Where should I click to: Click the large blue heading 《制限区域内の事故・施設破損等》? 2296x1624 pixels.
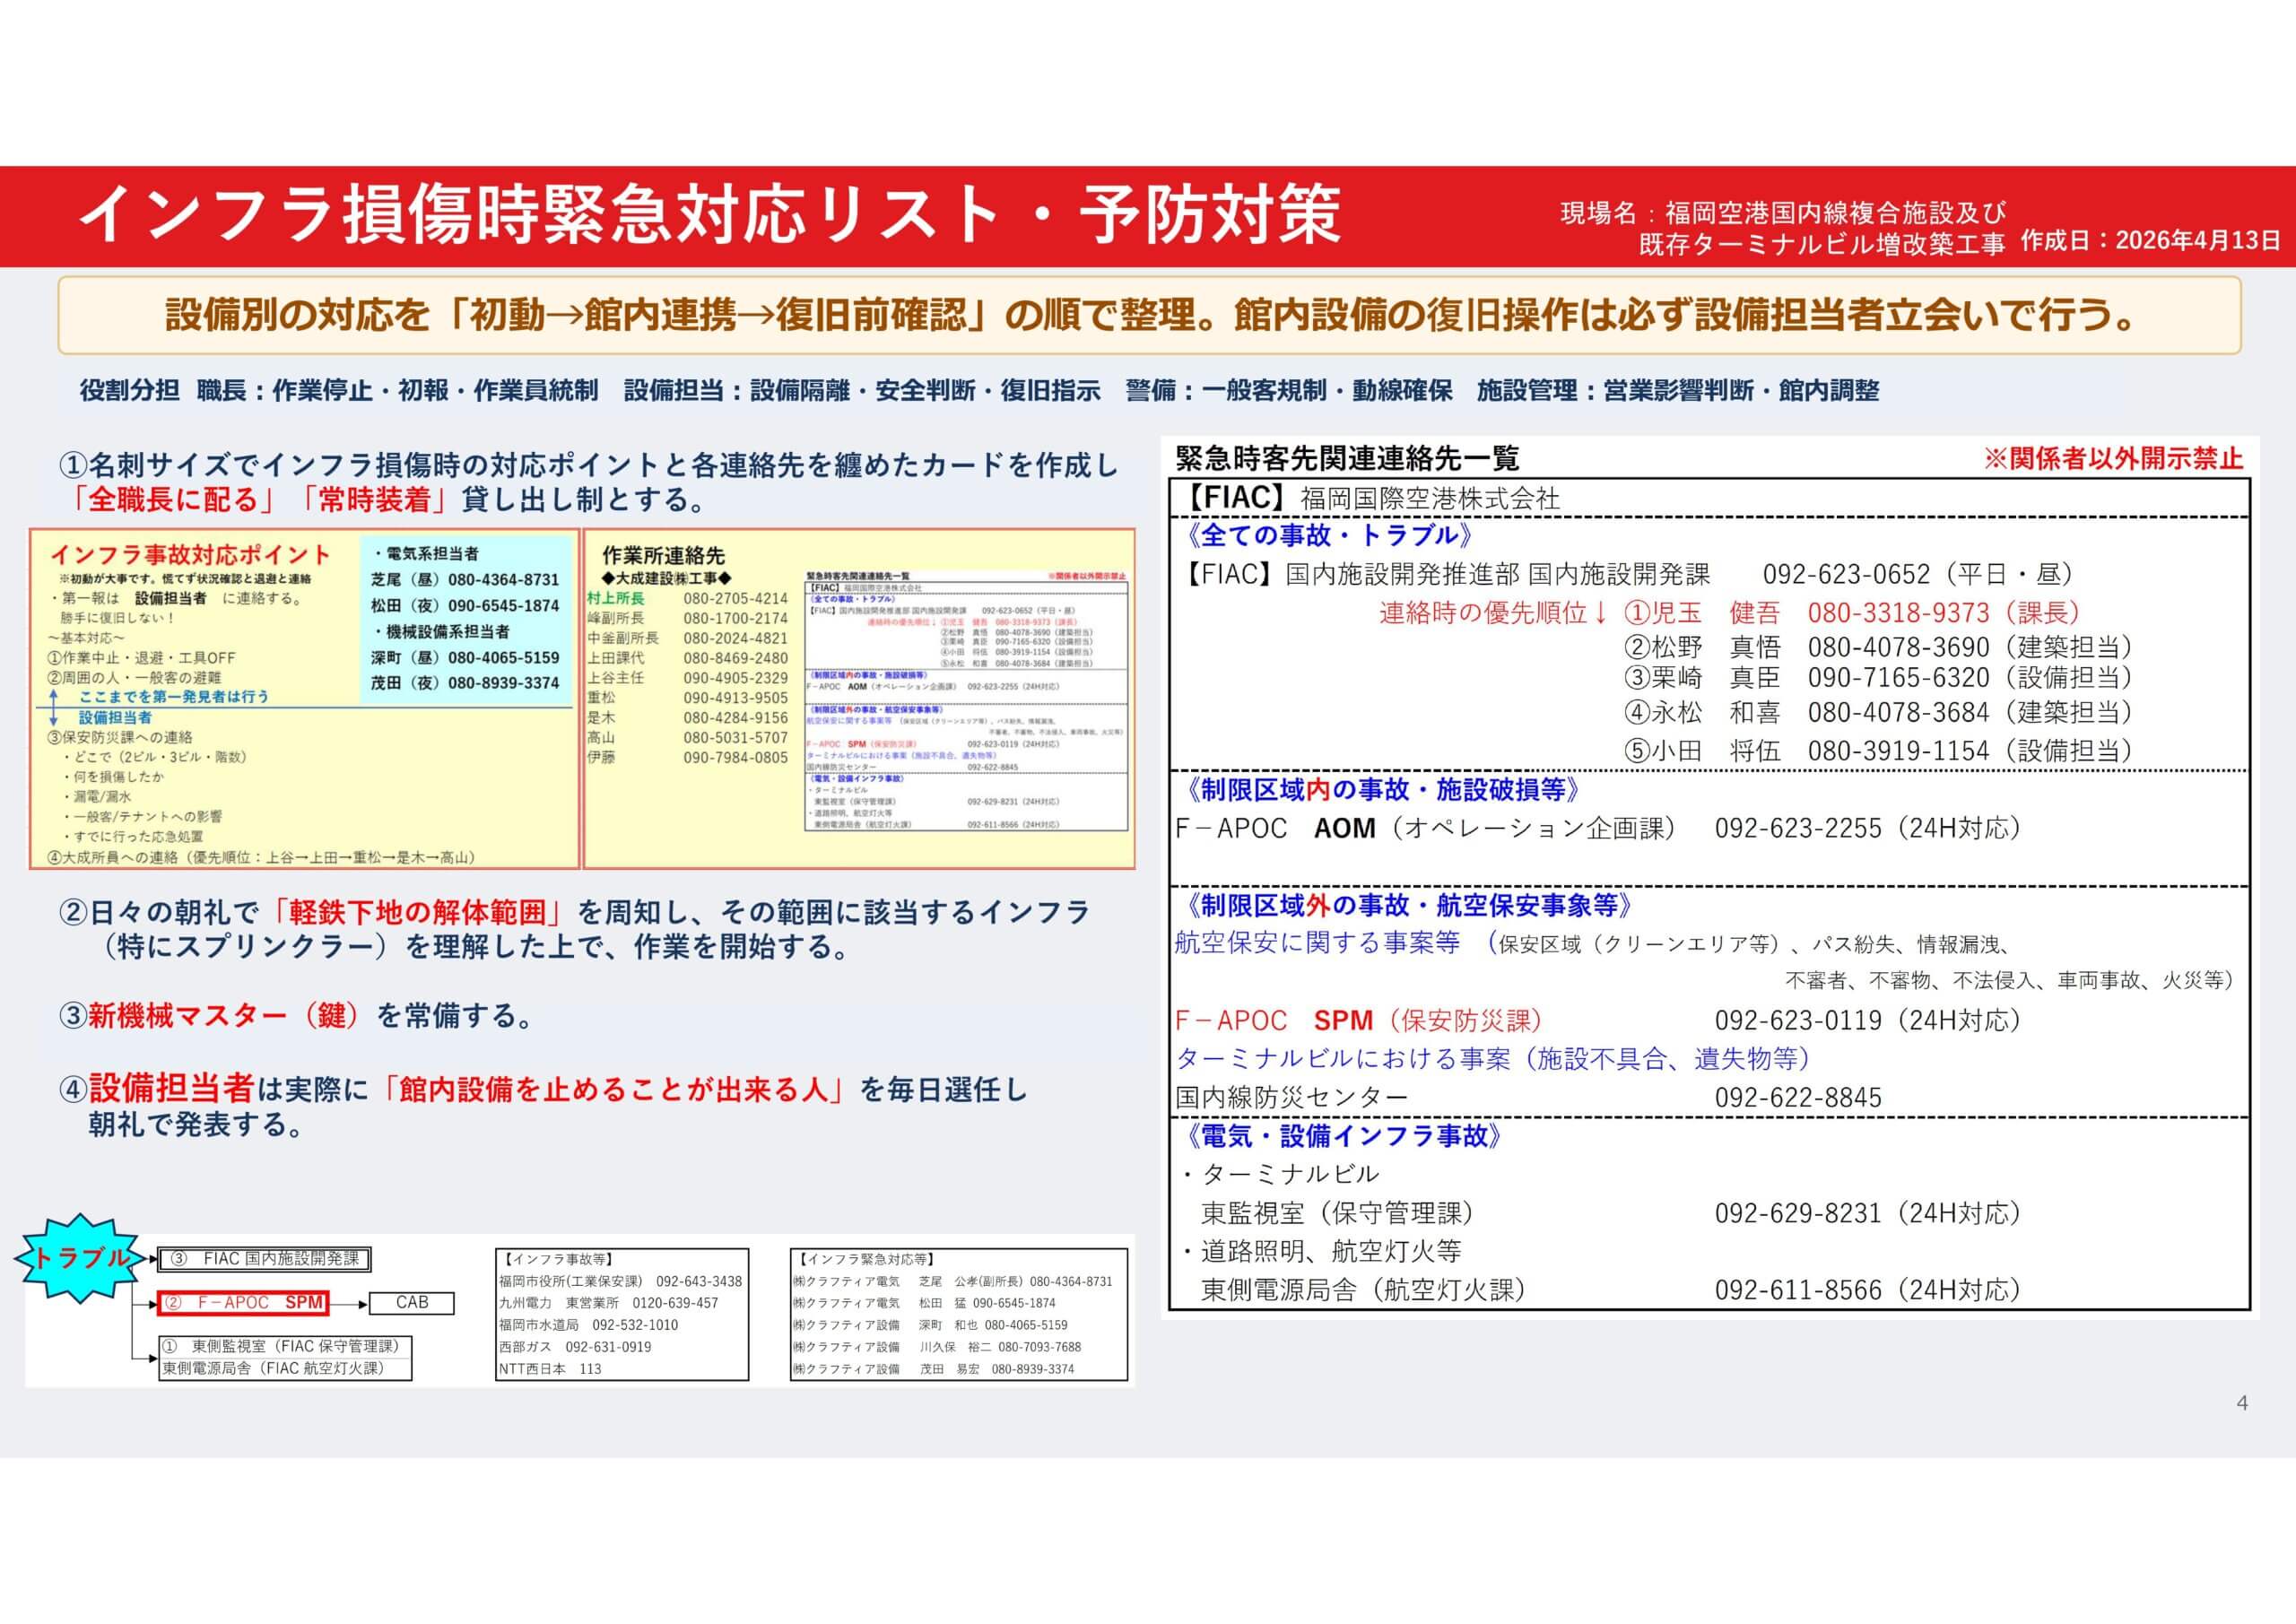coord(1381,790)
